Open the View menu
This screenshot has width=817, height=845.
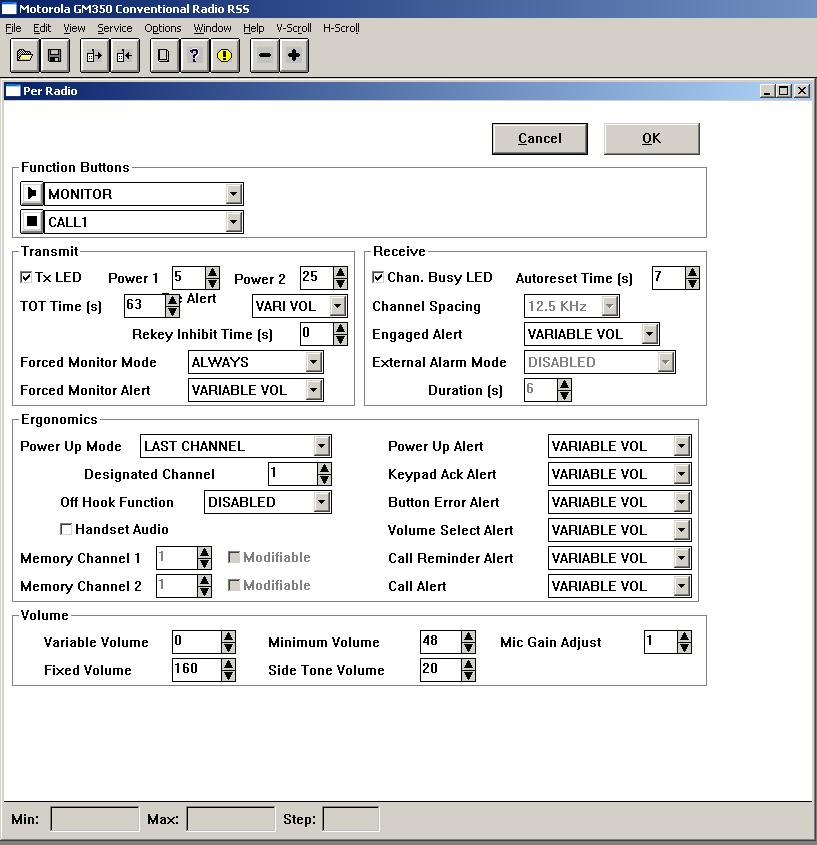pos(74,28)
